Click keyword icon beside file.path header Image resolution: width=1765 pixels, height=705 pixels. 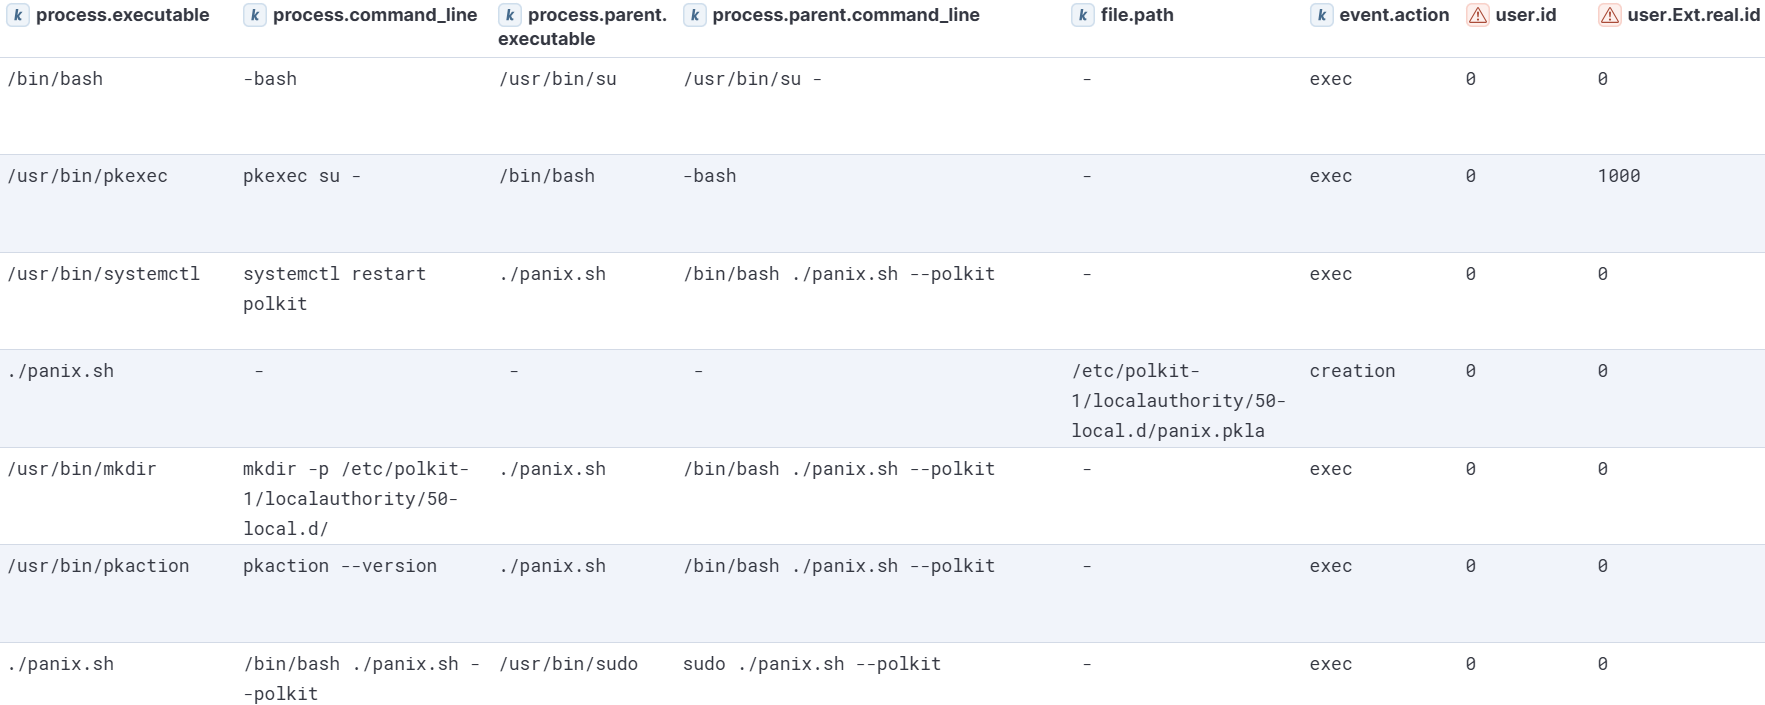point(1082,15)
